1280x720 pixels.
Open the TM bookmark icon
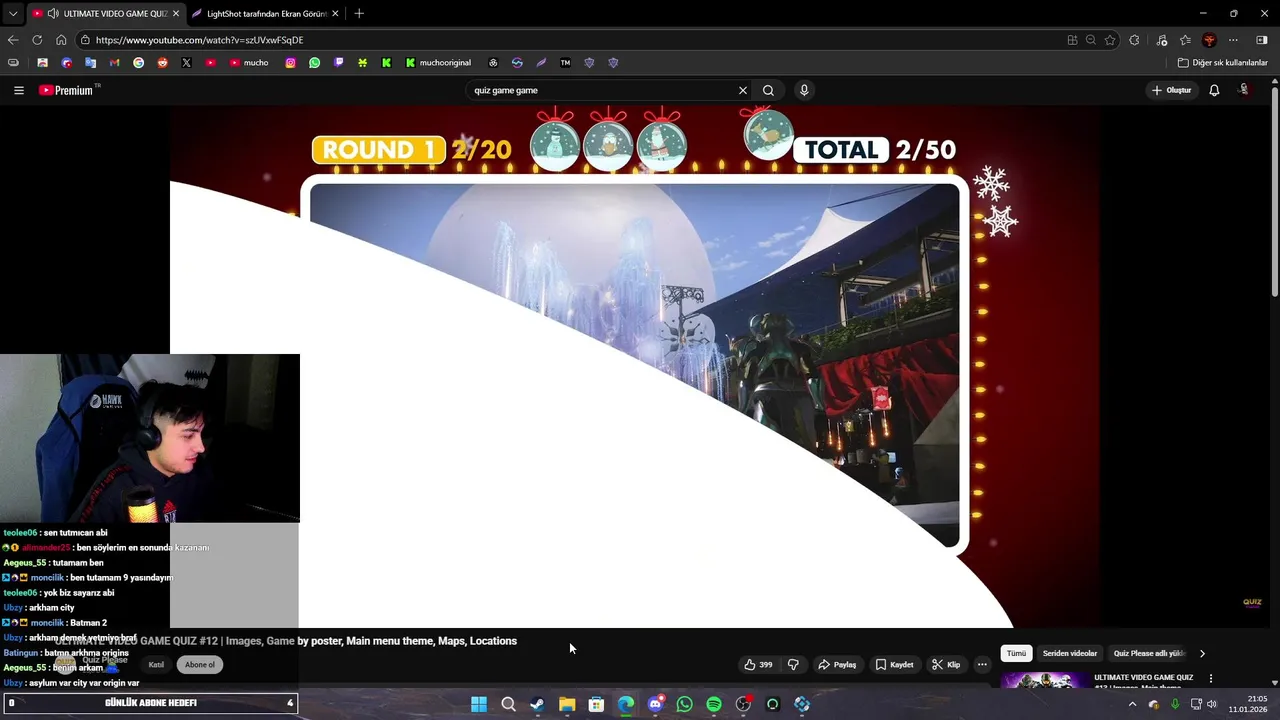(x=565, y=62)
